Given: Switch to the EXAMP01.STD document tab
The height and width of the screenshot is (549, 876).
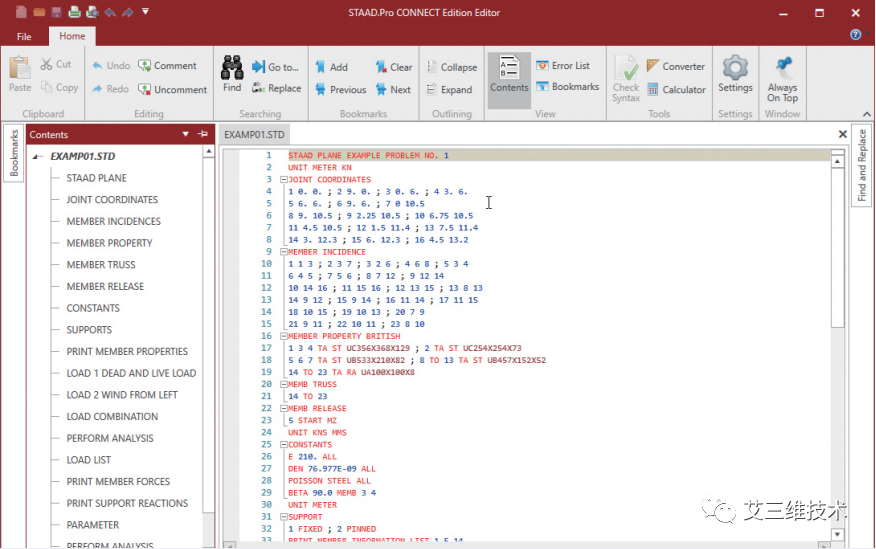Looking at the screenshot, I should click(x=254, y=134).
